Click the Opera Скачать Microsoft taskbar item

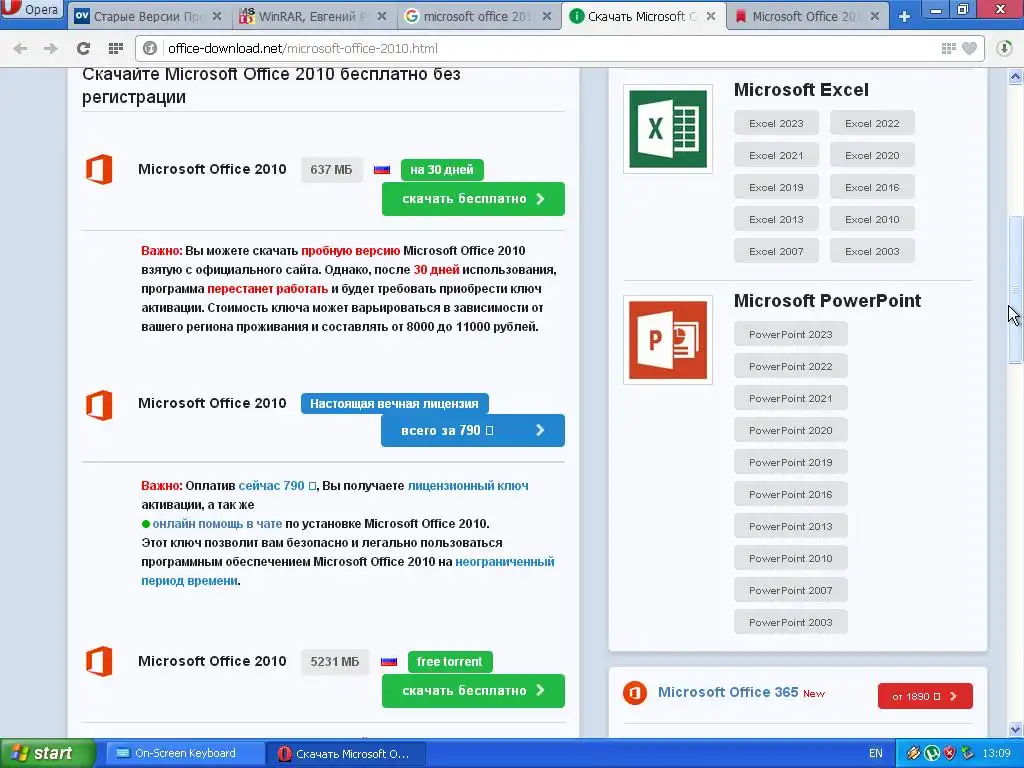(347, 753)
